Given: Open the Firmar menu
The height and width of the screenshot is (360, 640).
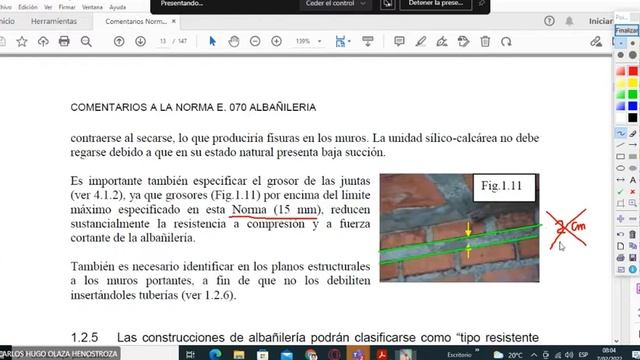Looking at the screenshot, I should tap(67, 7).
